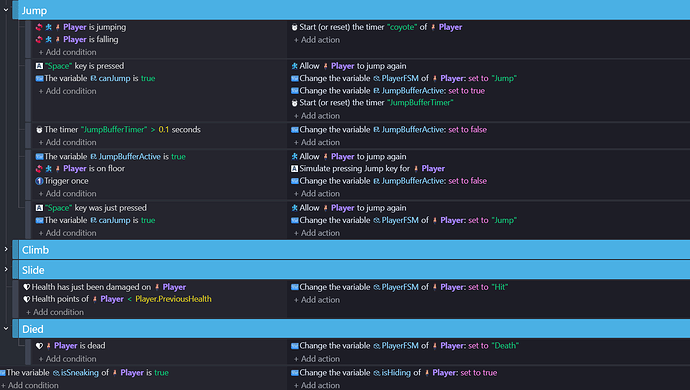The width and height of the screenshot is (690, 390).
Task: Add action below coyote timer action
Action: (x=317, y=40)
